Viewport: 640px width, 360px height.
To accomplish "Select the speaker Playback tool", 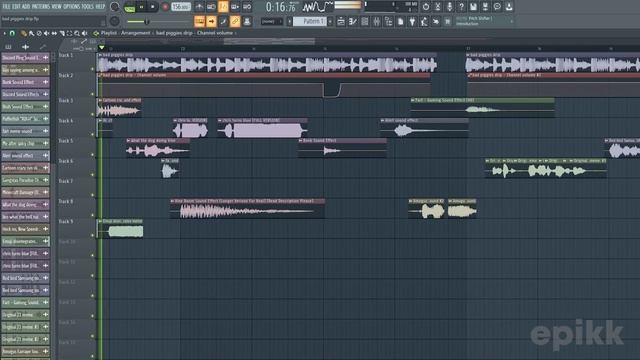I will pyautogui.click(x=85, y=33).
